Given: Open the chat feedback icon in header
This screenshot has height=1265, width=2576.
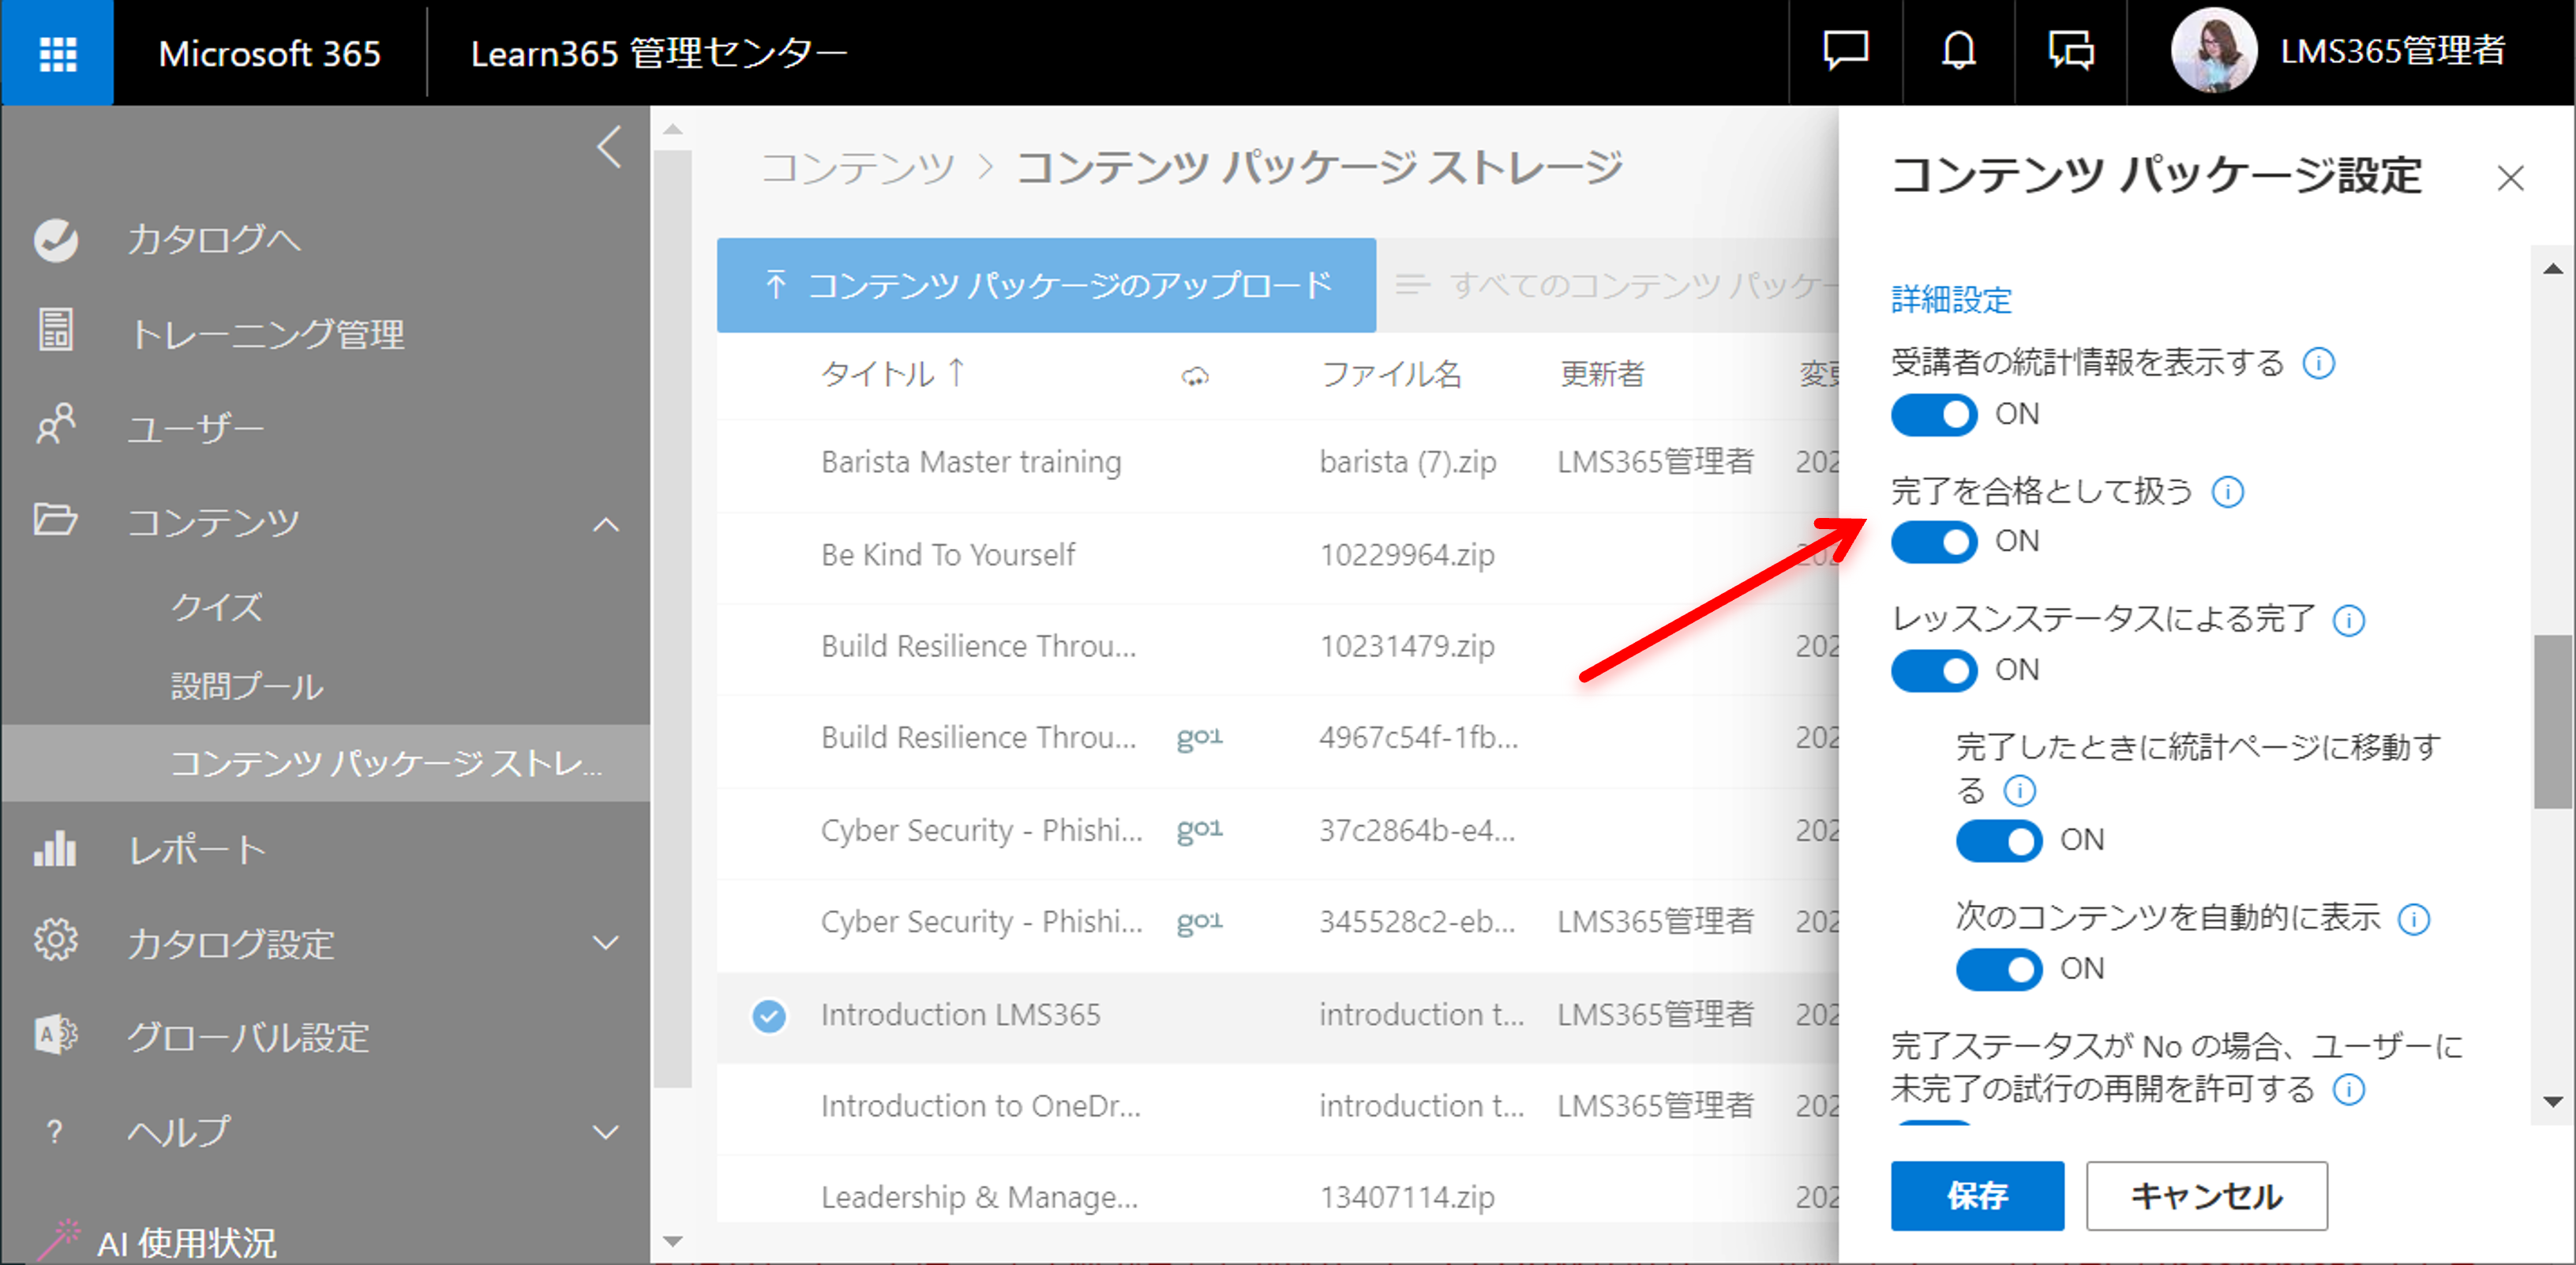Looking at the screenshot, I should [1845, 50].
